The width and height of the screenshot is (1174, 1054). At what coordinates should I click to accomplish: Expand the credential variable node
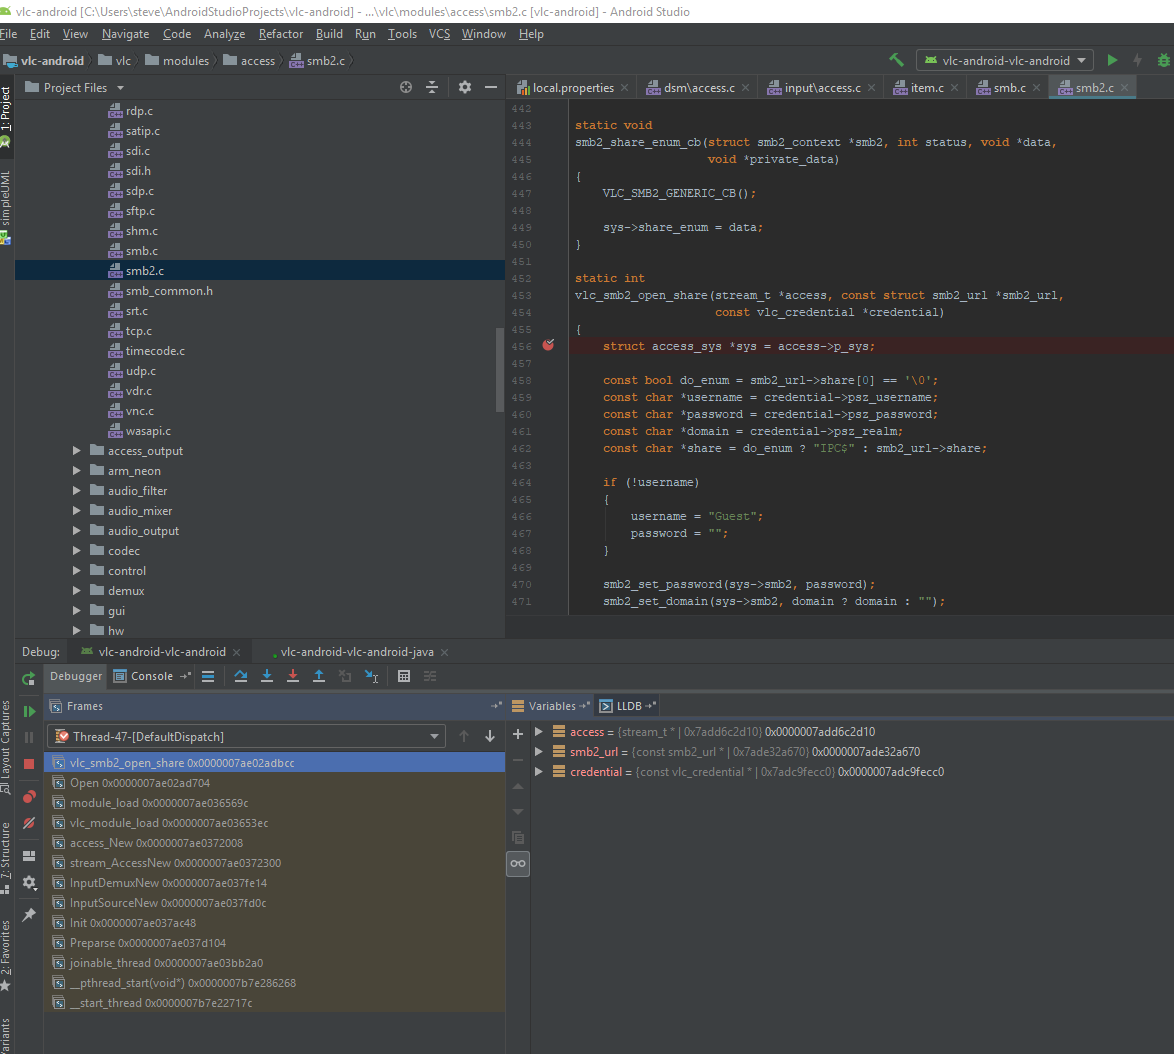538,772
